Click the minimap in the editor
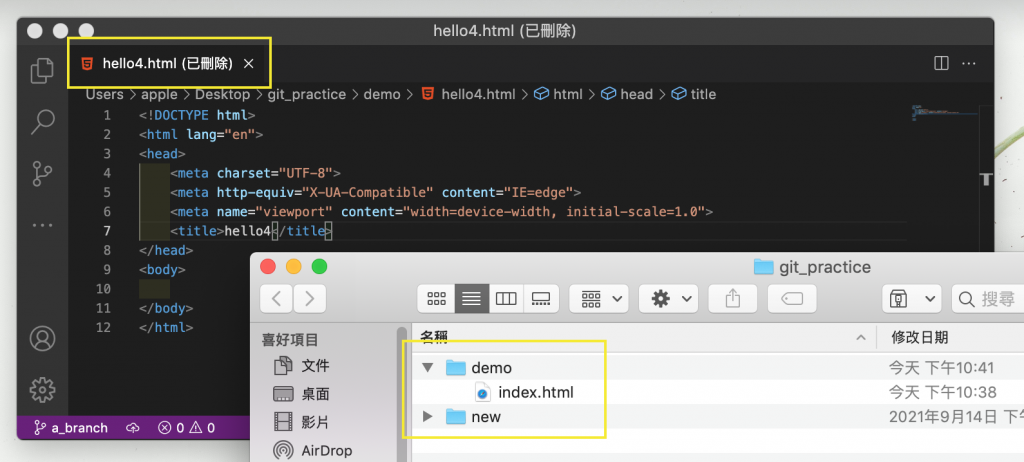The image size is (1024, 462). click(944, 112)
